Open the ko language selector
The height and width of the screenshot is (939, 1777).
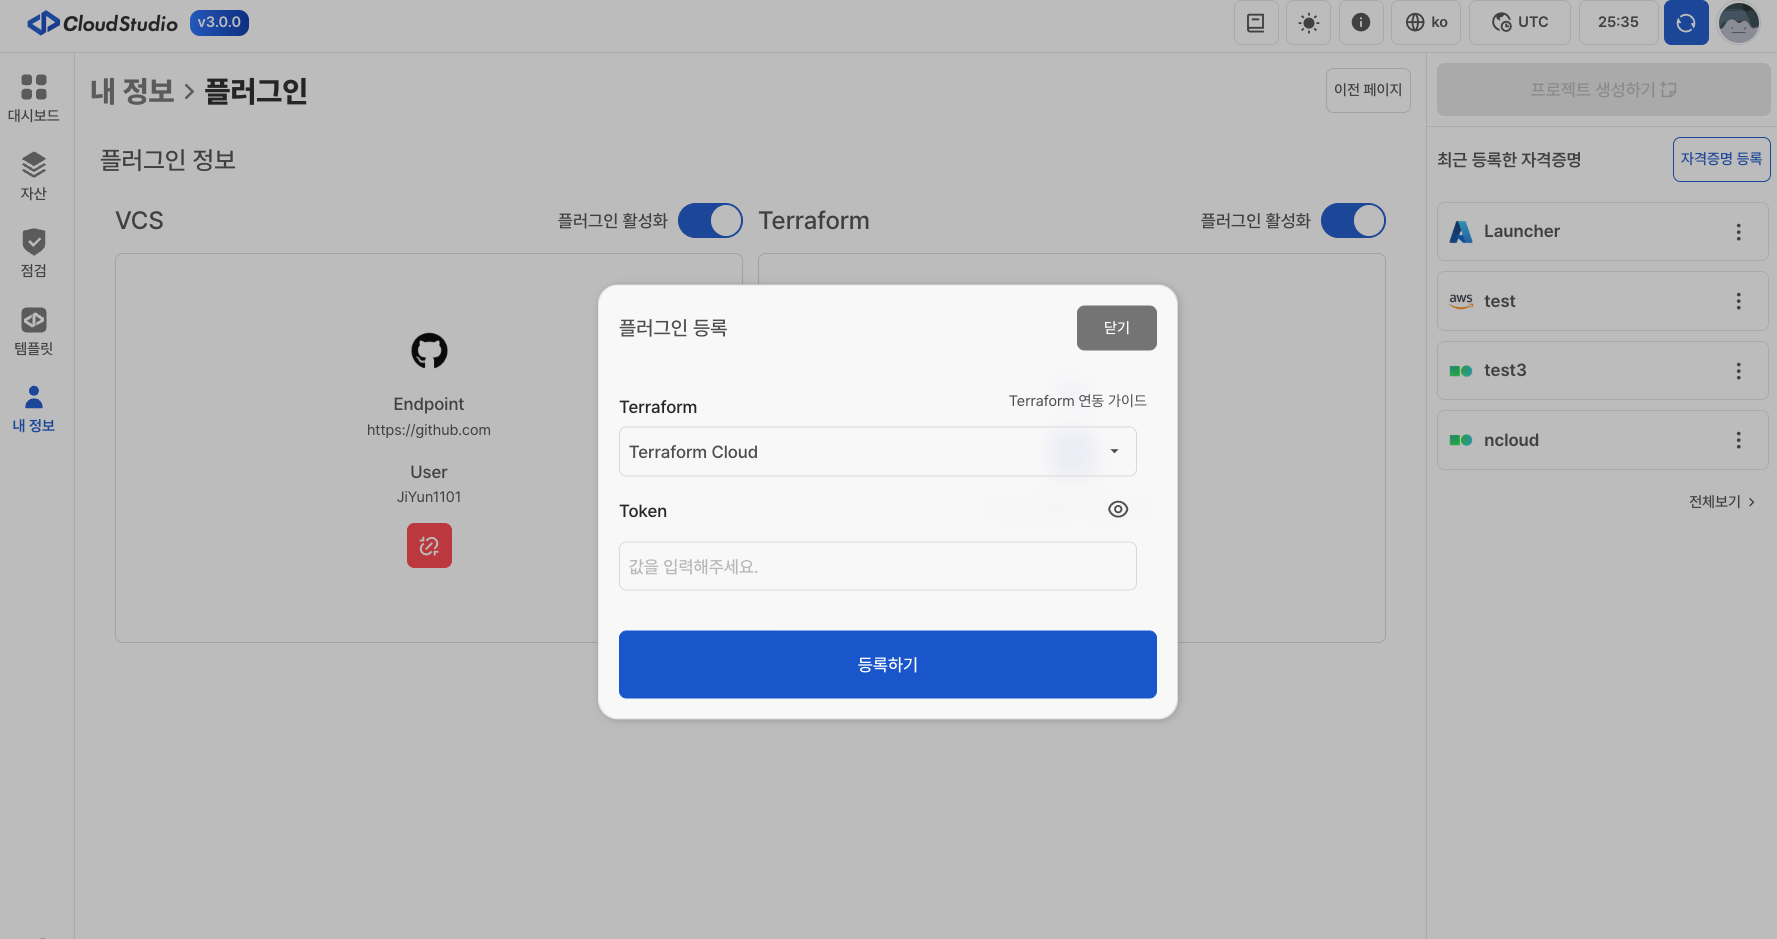pos(1426,22)
